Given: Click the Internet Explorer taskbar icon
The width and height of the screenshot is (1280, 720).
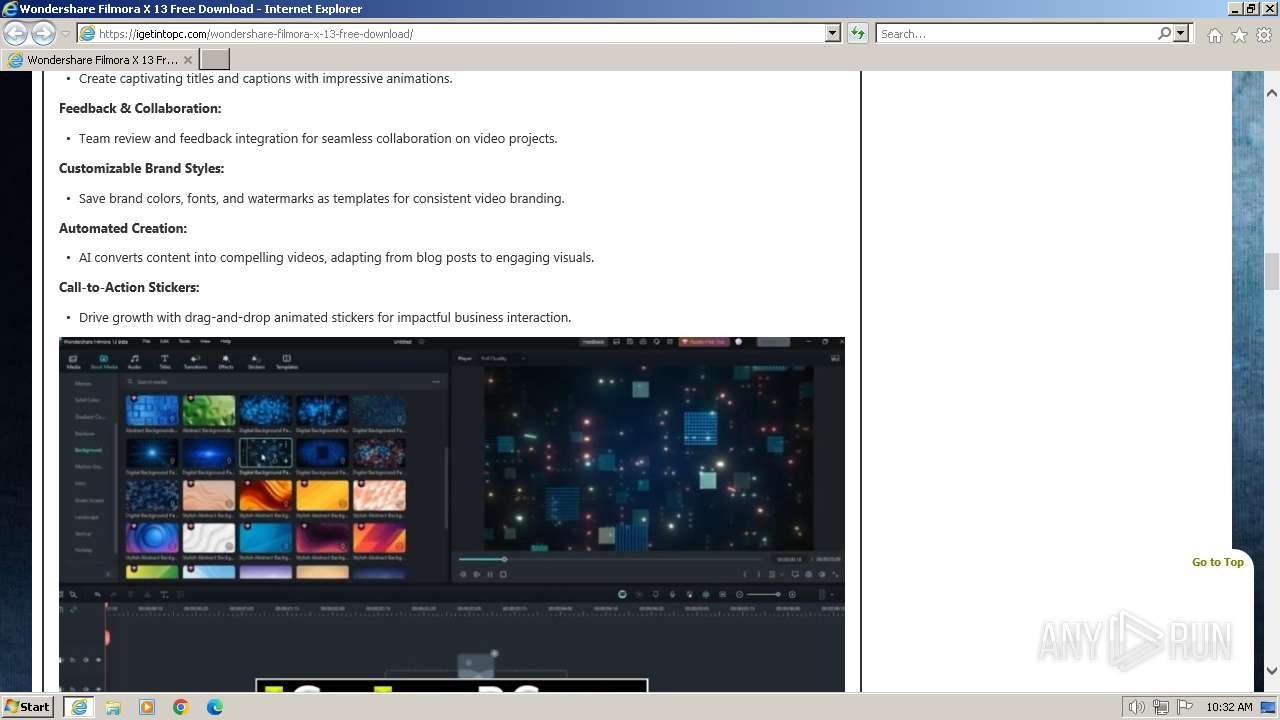Looking at the screenshot, I should [x=79, y=707].
